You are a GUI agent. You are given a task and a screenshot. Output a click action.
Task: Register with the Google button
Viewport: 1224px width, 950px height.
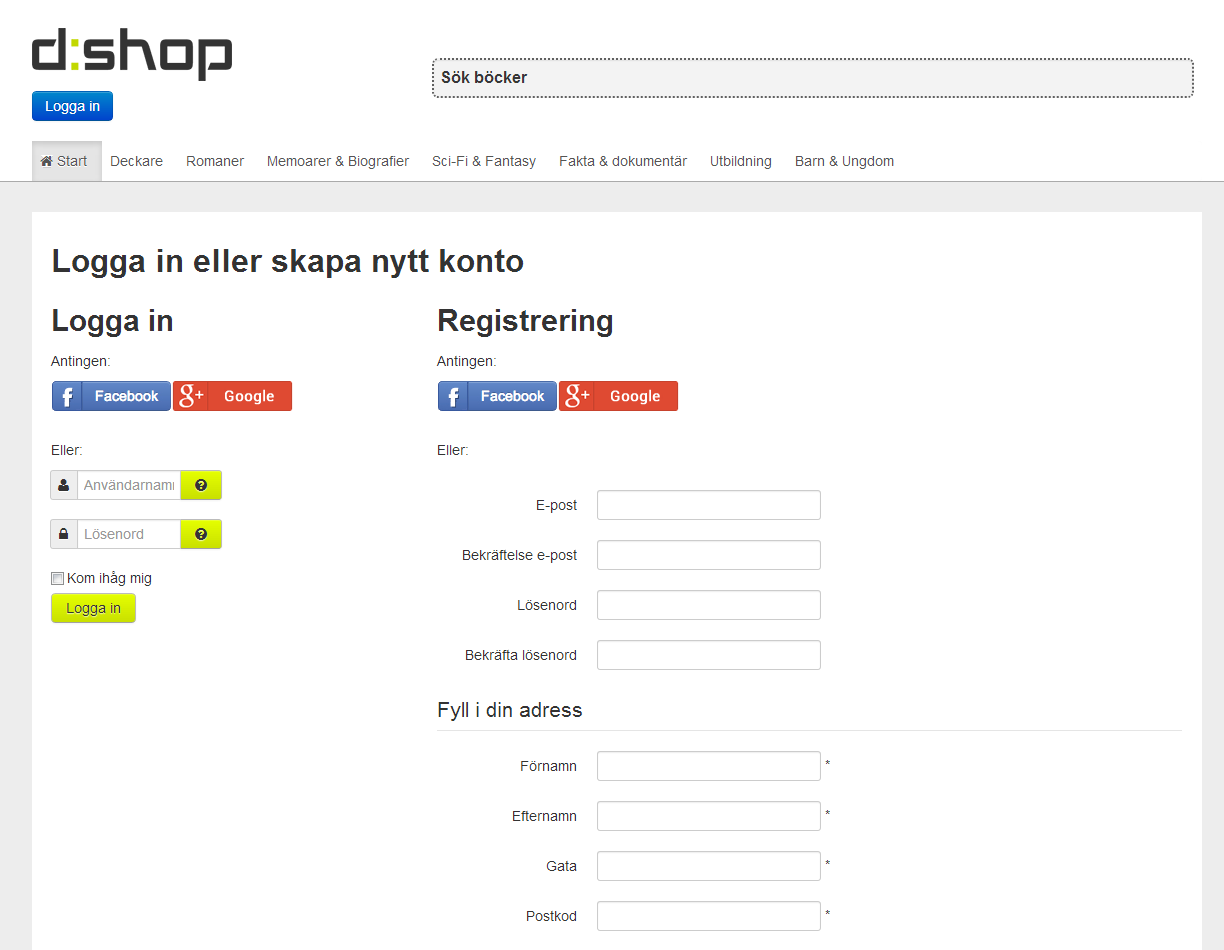619,396
